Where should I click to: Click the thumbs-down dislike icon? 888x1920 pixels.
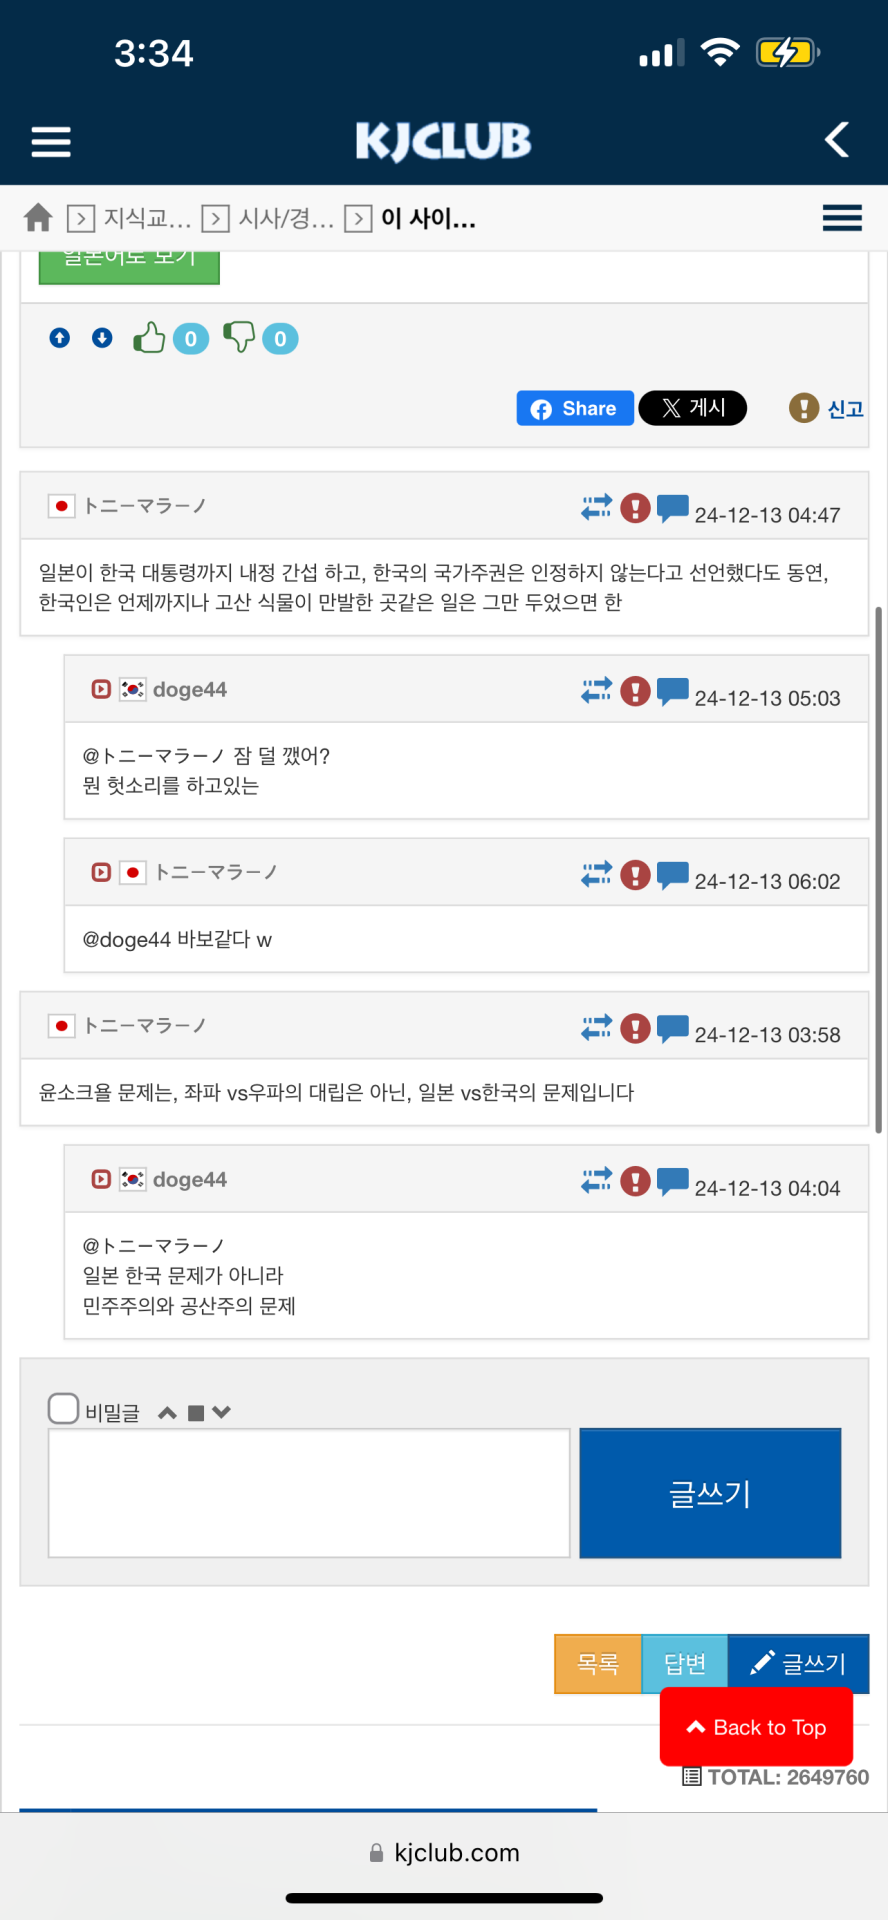(239, 337)
